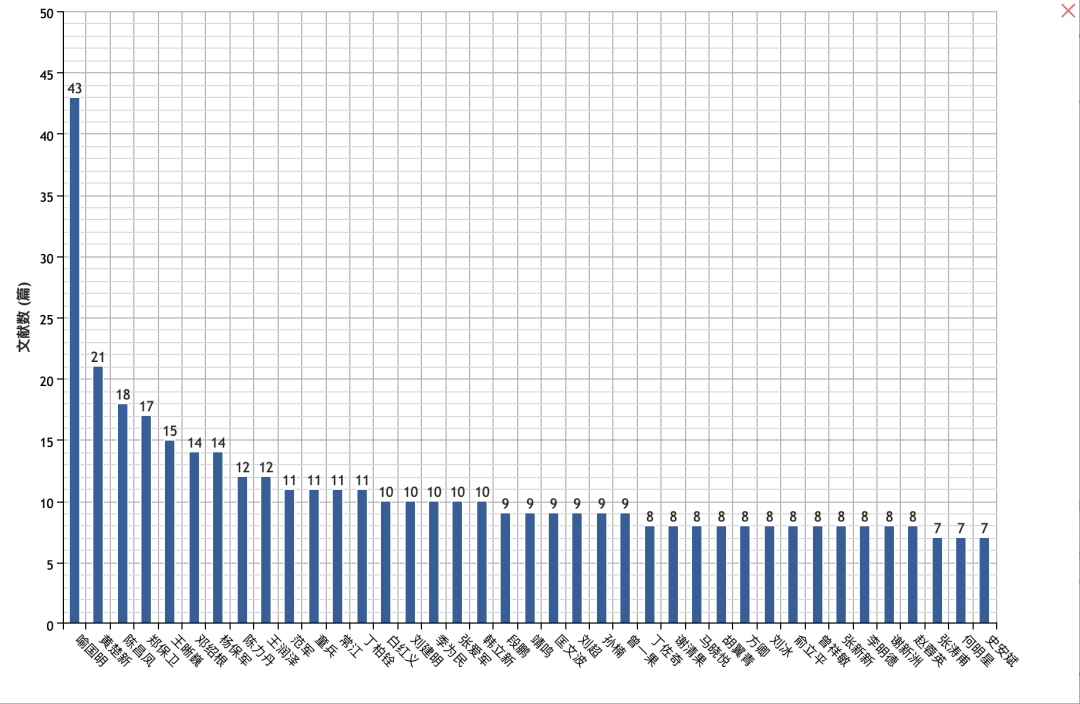Screen dimensions: 1080x704
Task: Click the tallest bar for 喻国明
Action: coord(74,360)
